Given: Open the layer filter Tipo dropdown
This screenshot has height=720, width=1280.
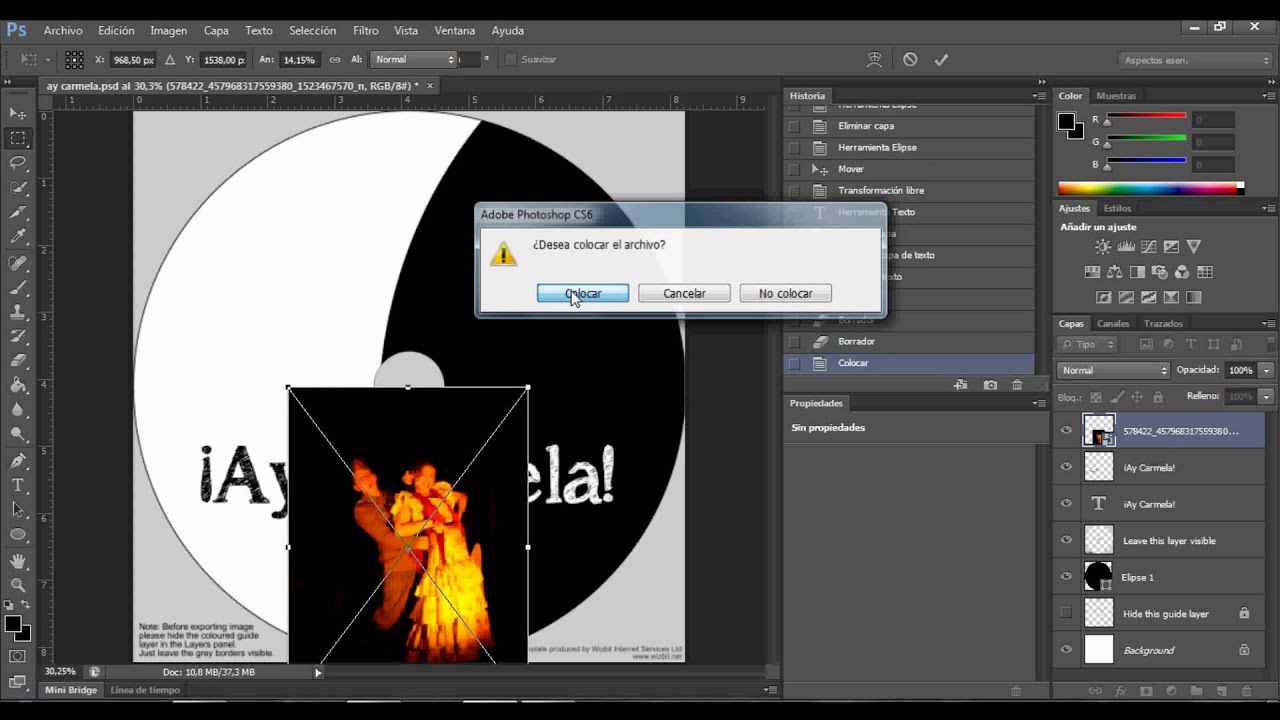Looking at the screenshot, I should click(1088, 344).
